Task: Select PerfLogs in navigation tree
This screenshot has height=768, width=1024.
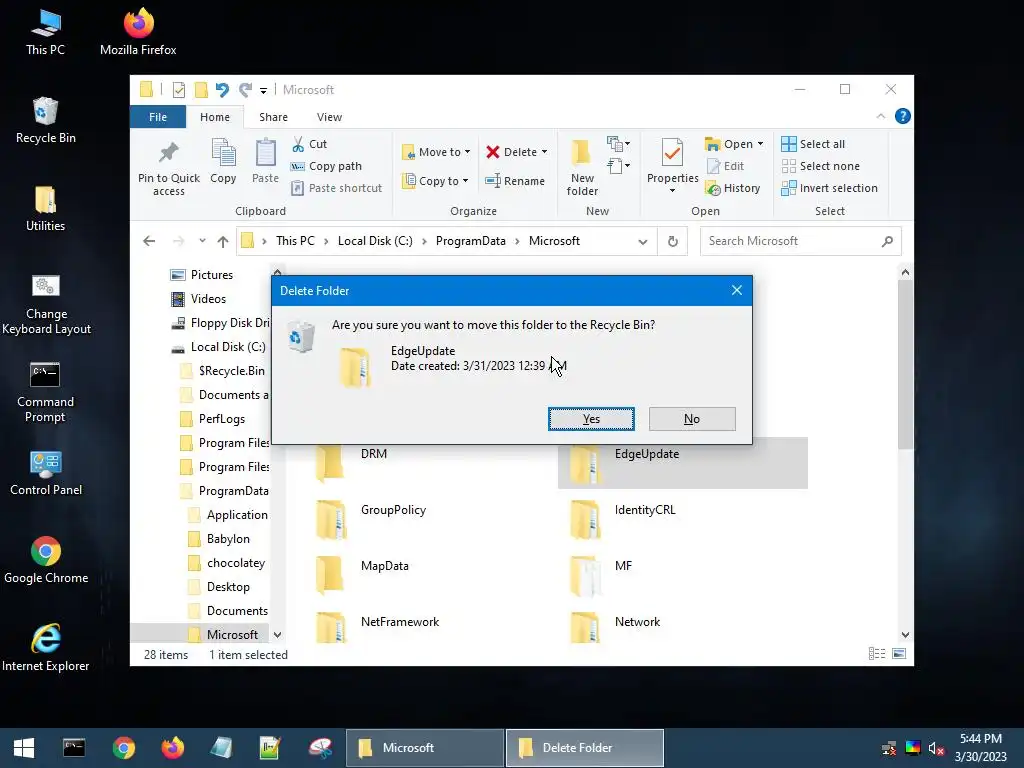Action: click(221, 419)
